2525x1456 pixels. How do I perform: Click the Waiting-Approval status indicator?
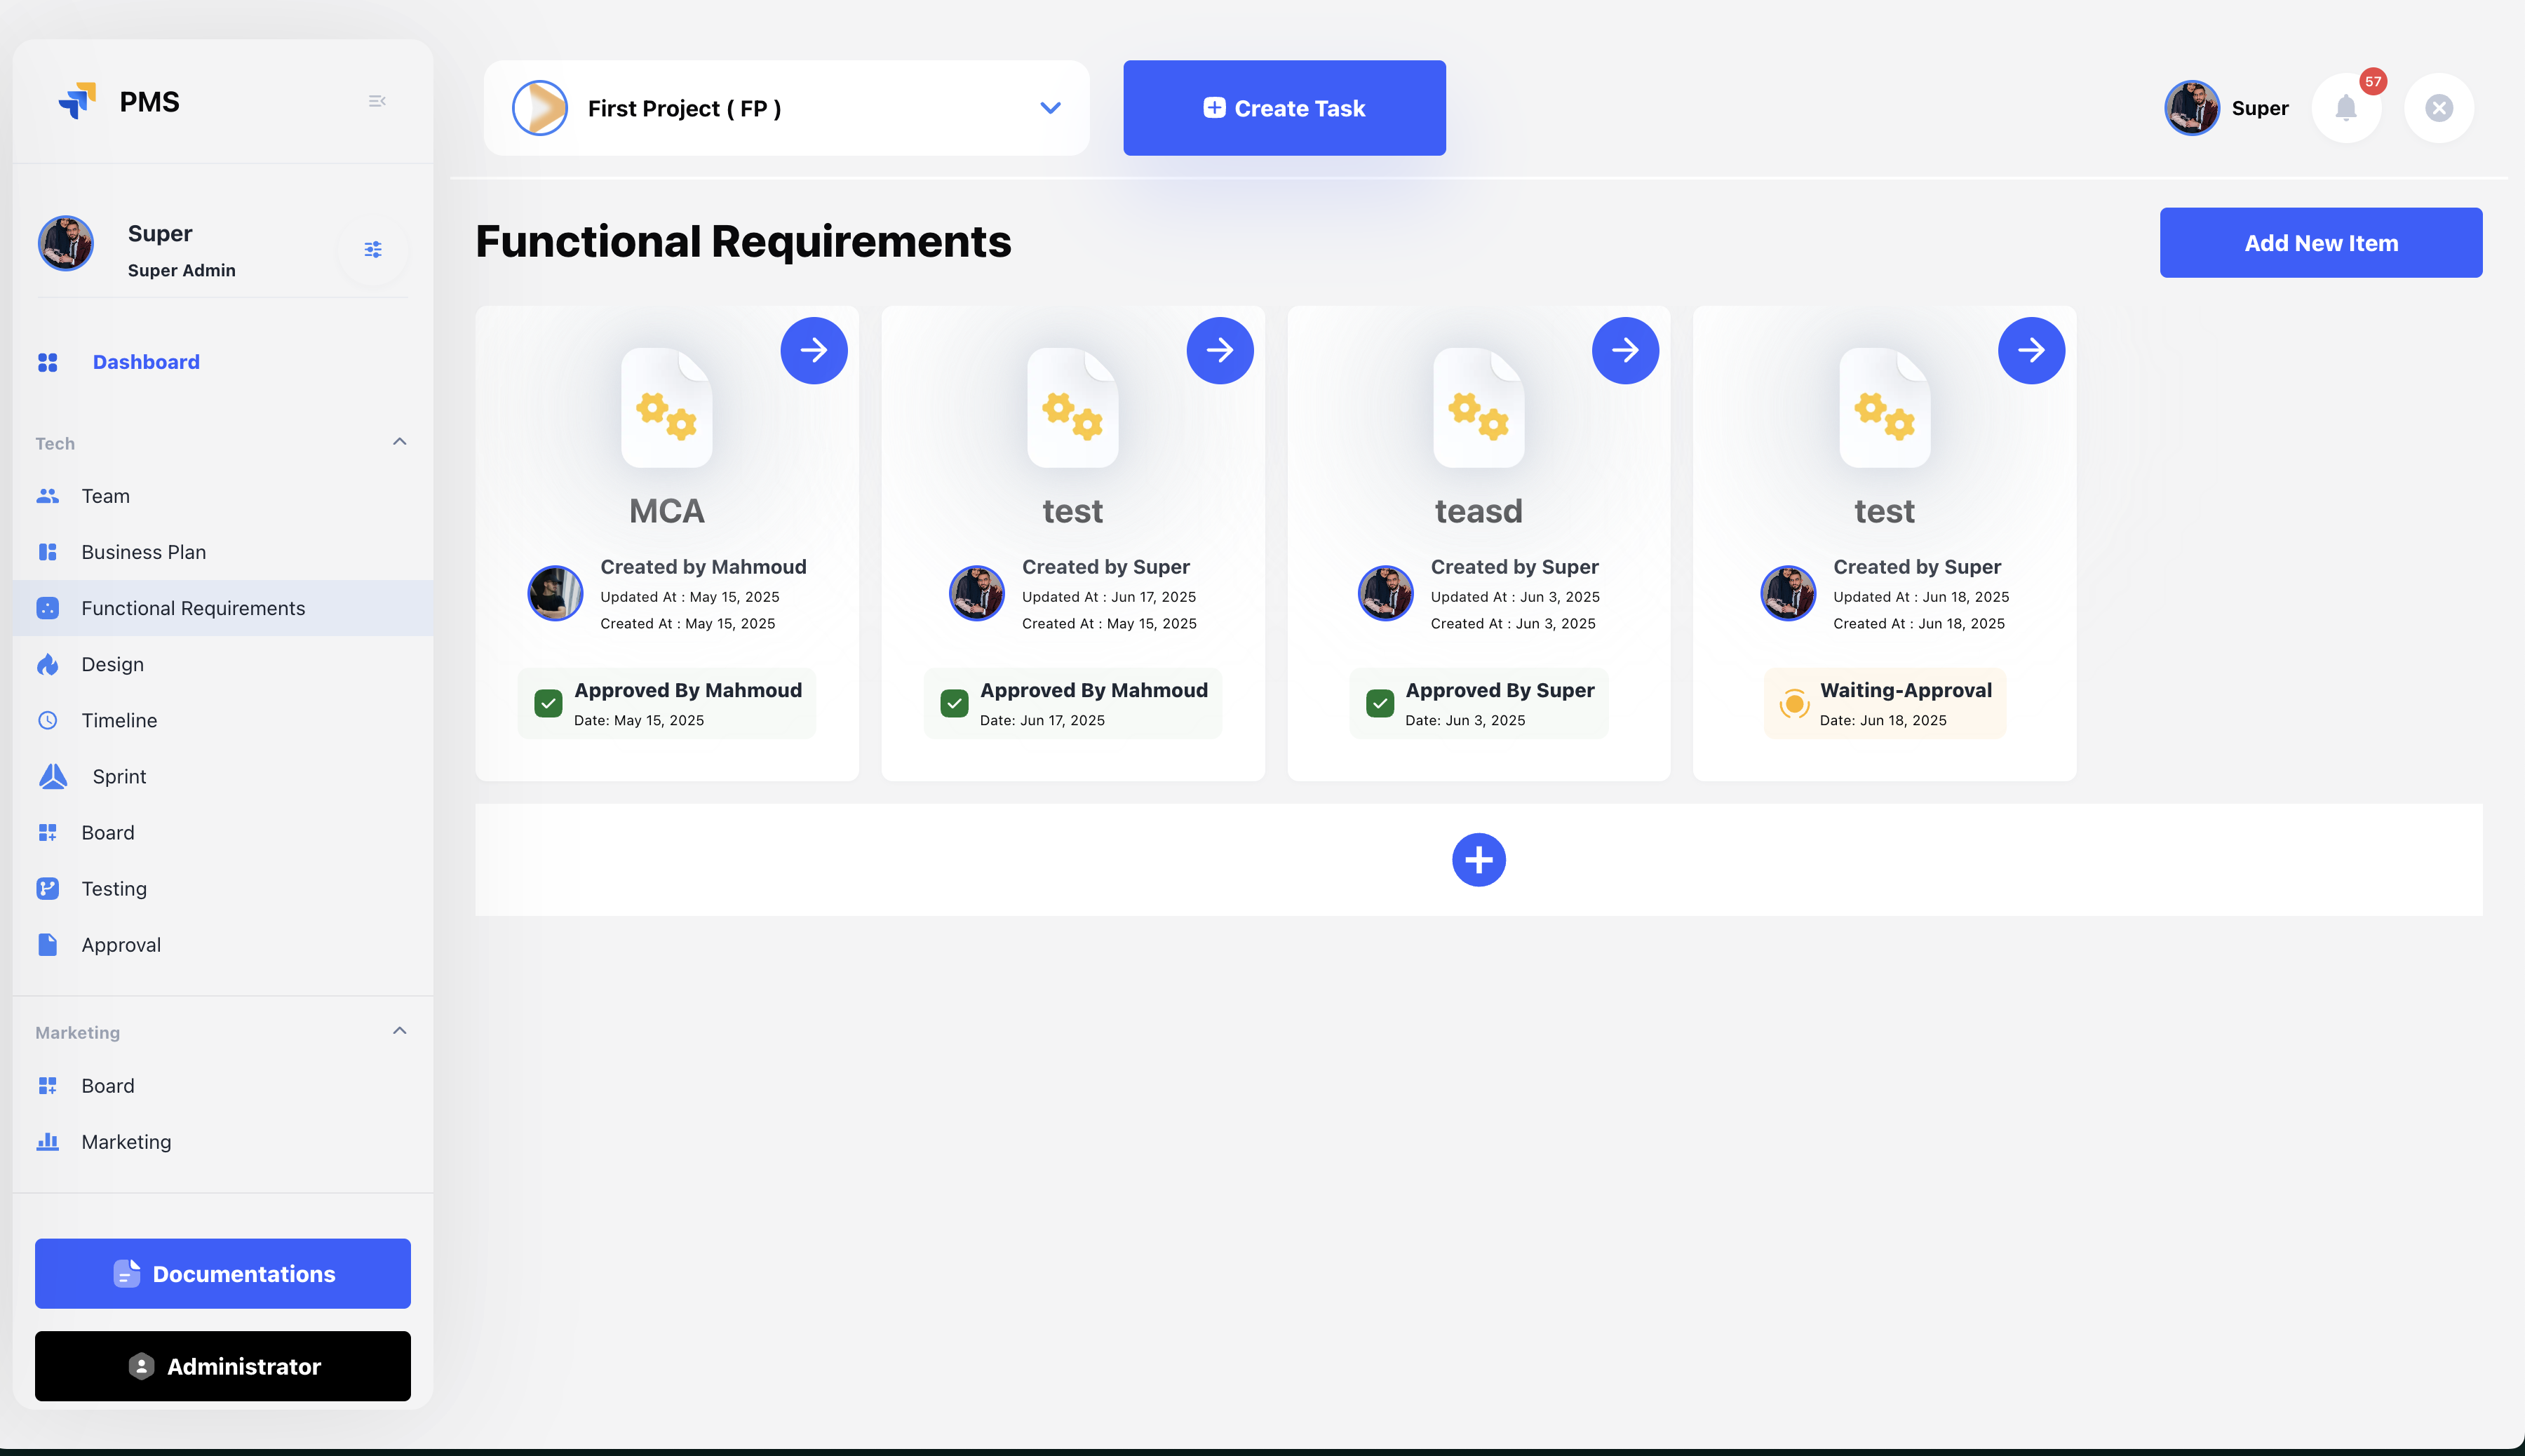point(1794,703)
